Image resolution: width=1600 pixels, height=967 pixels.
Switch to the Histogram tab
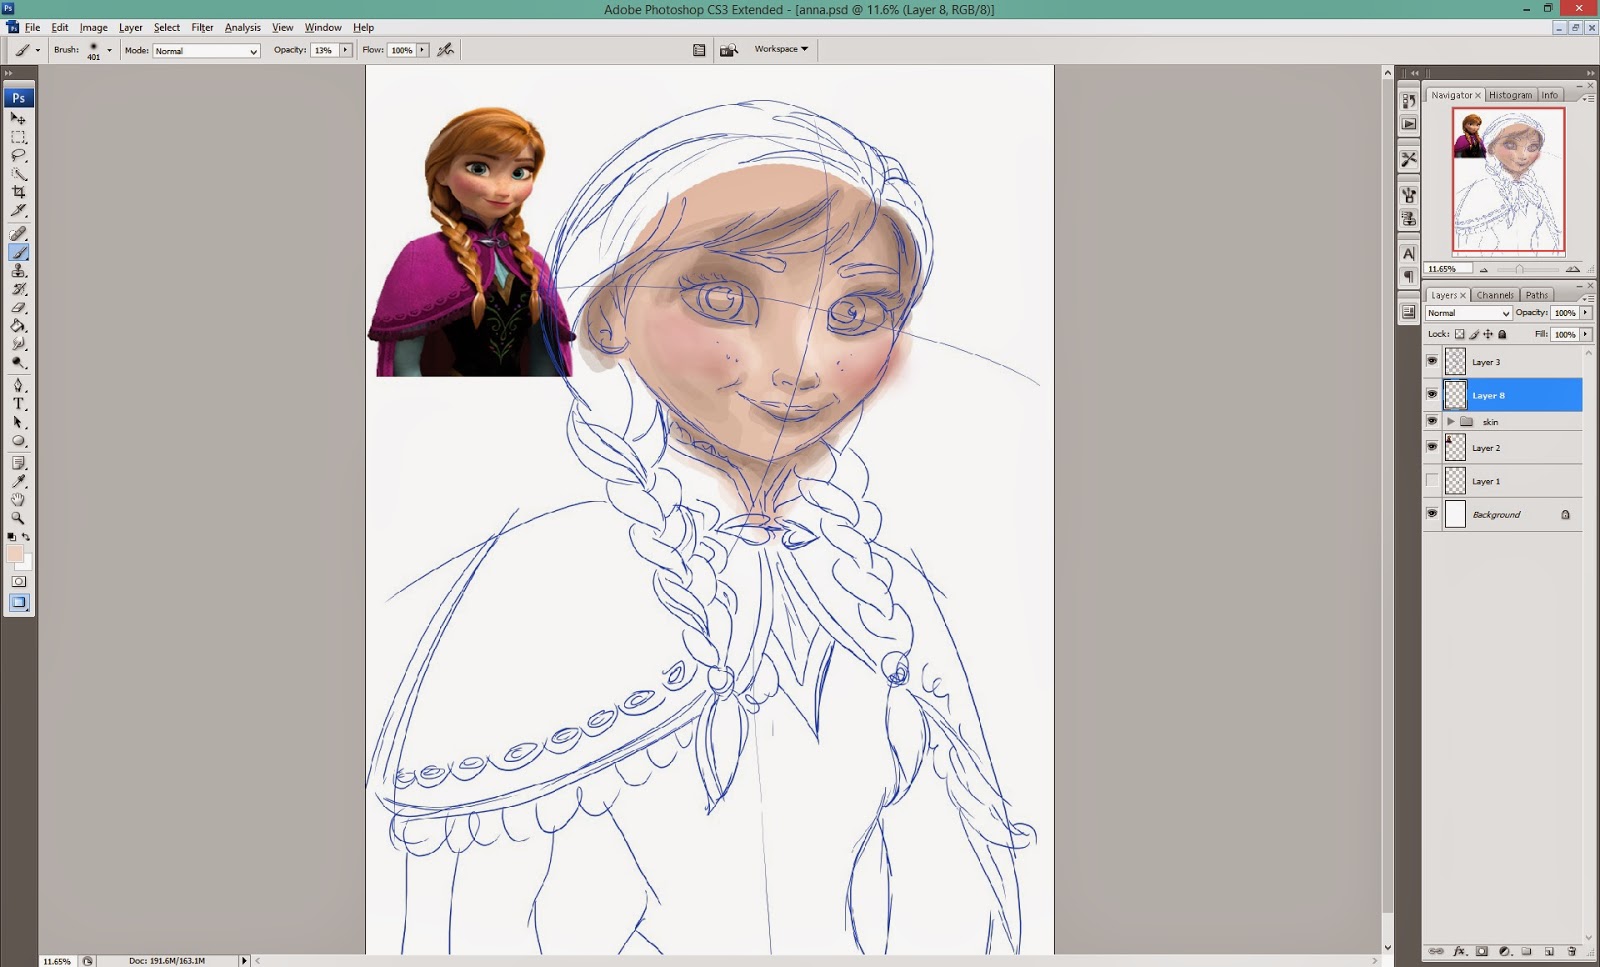pos(1510,95)
